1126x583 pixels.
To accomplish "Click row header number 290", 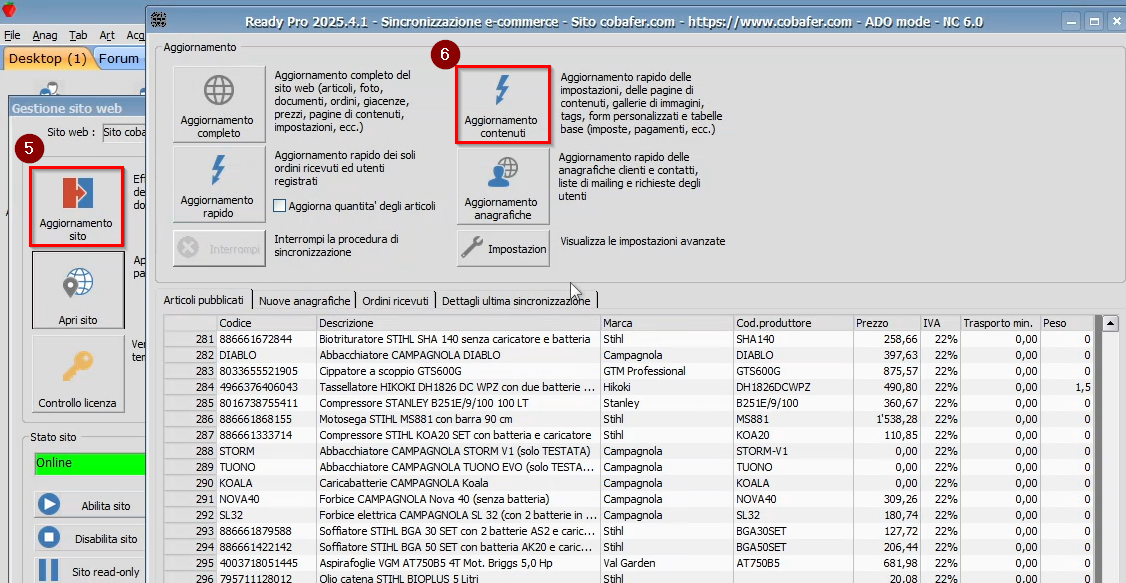I will pyautogui.click(x=190, y=482).
